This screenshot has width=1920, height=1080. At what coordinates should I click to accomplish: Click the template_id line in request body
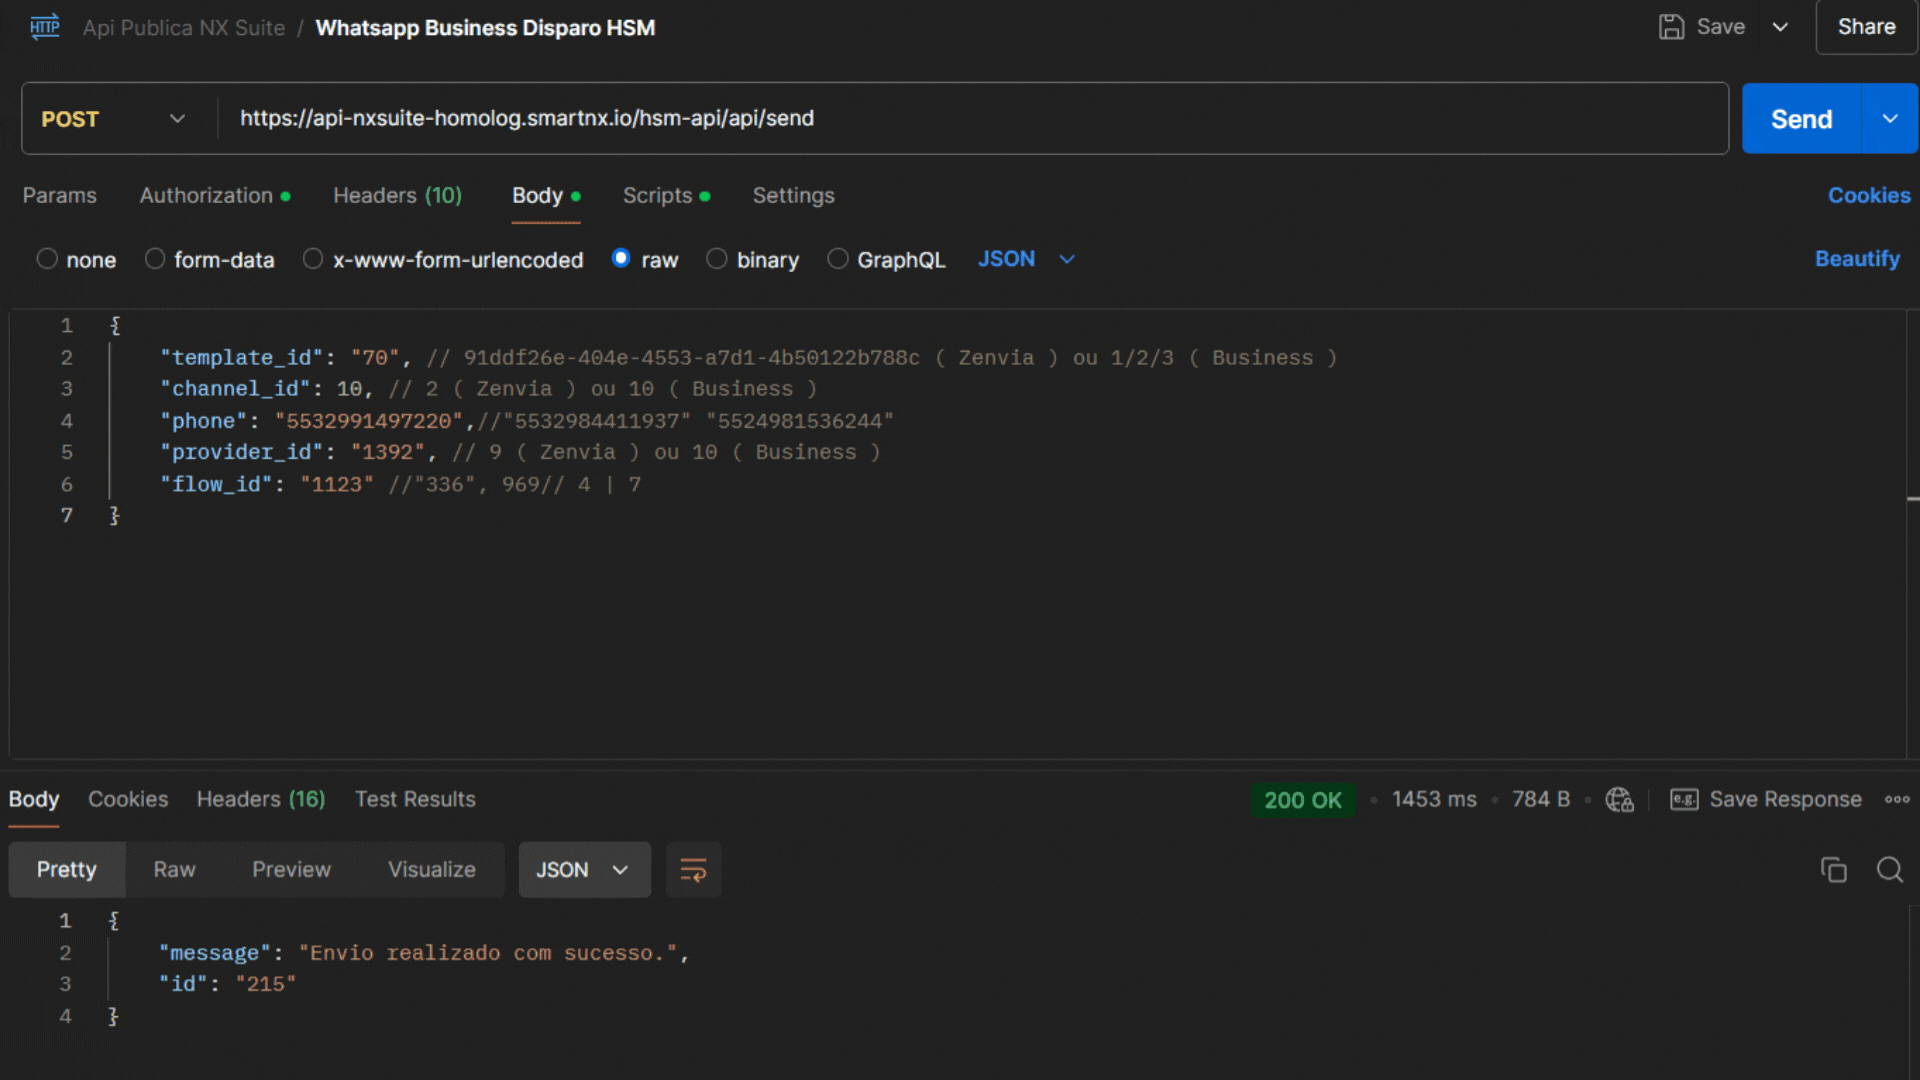coord(748,358)
